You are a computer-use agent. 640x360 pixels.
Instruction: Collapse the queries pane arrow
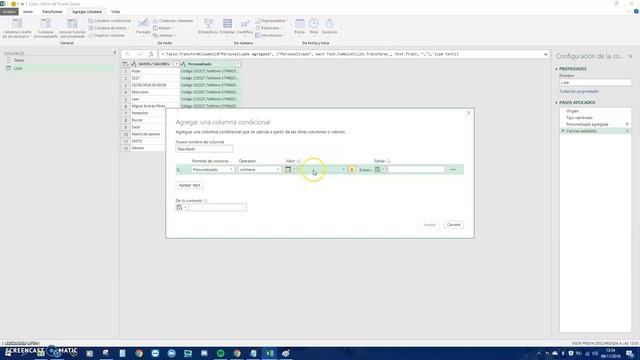click(x=115, y=53)
